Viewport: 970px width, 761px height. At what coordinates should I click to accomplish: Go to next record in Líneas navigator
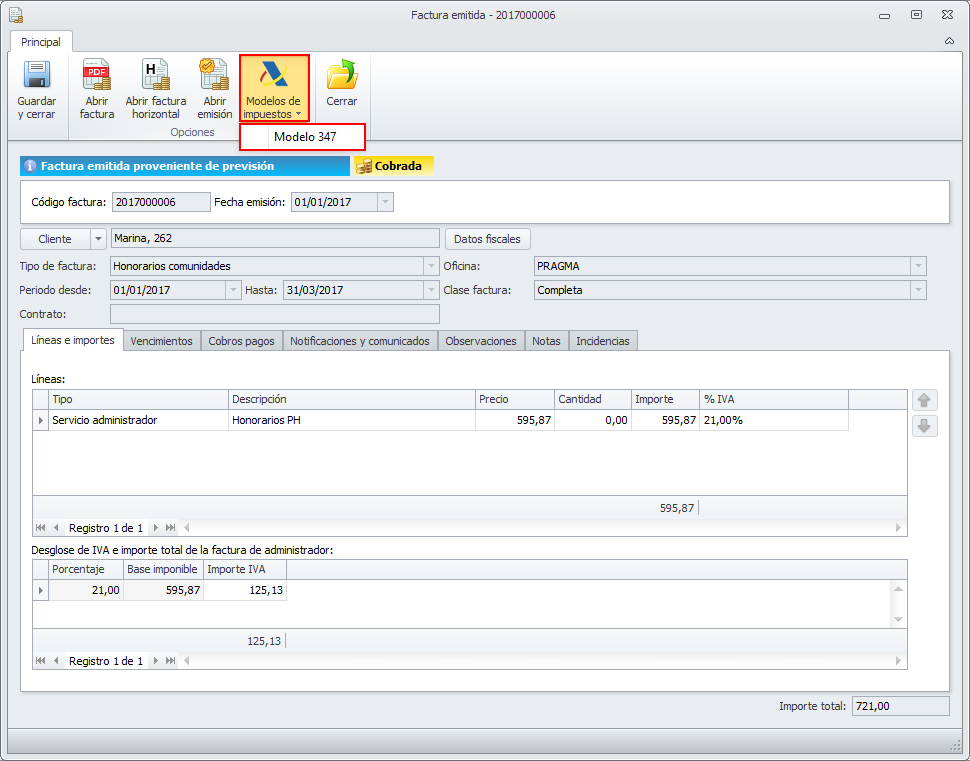[156, 527]
